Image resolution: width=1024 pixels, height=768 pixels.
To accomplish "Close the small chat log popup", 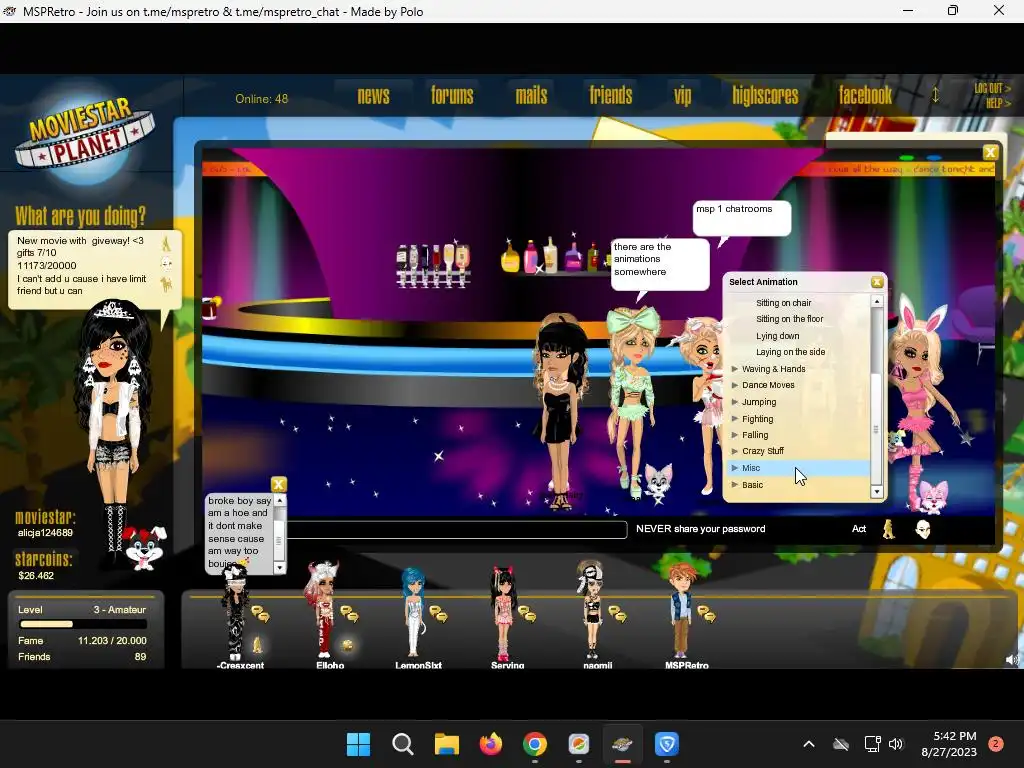I will (279, 484).
